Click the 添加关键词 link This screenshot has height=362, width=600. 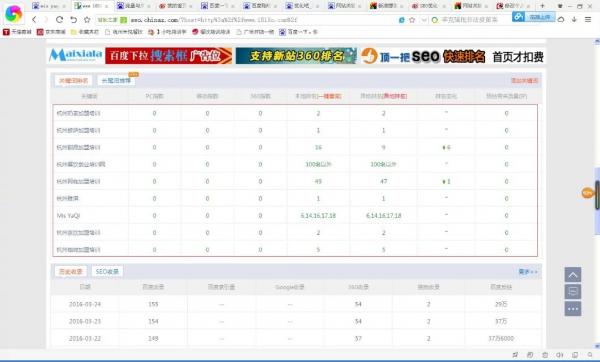pyautogui.click(x=524, y=80)
